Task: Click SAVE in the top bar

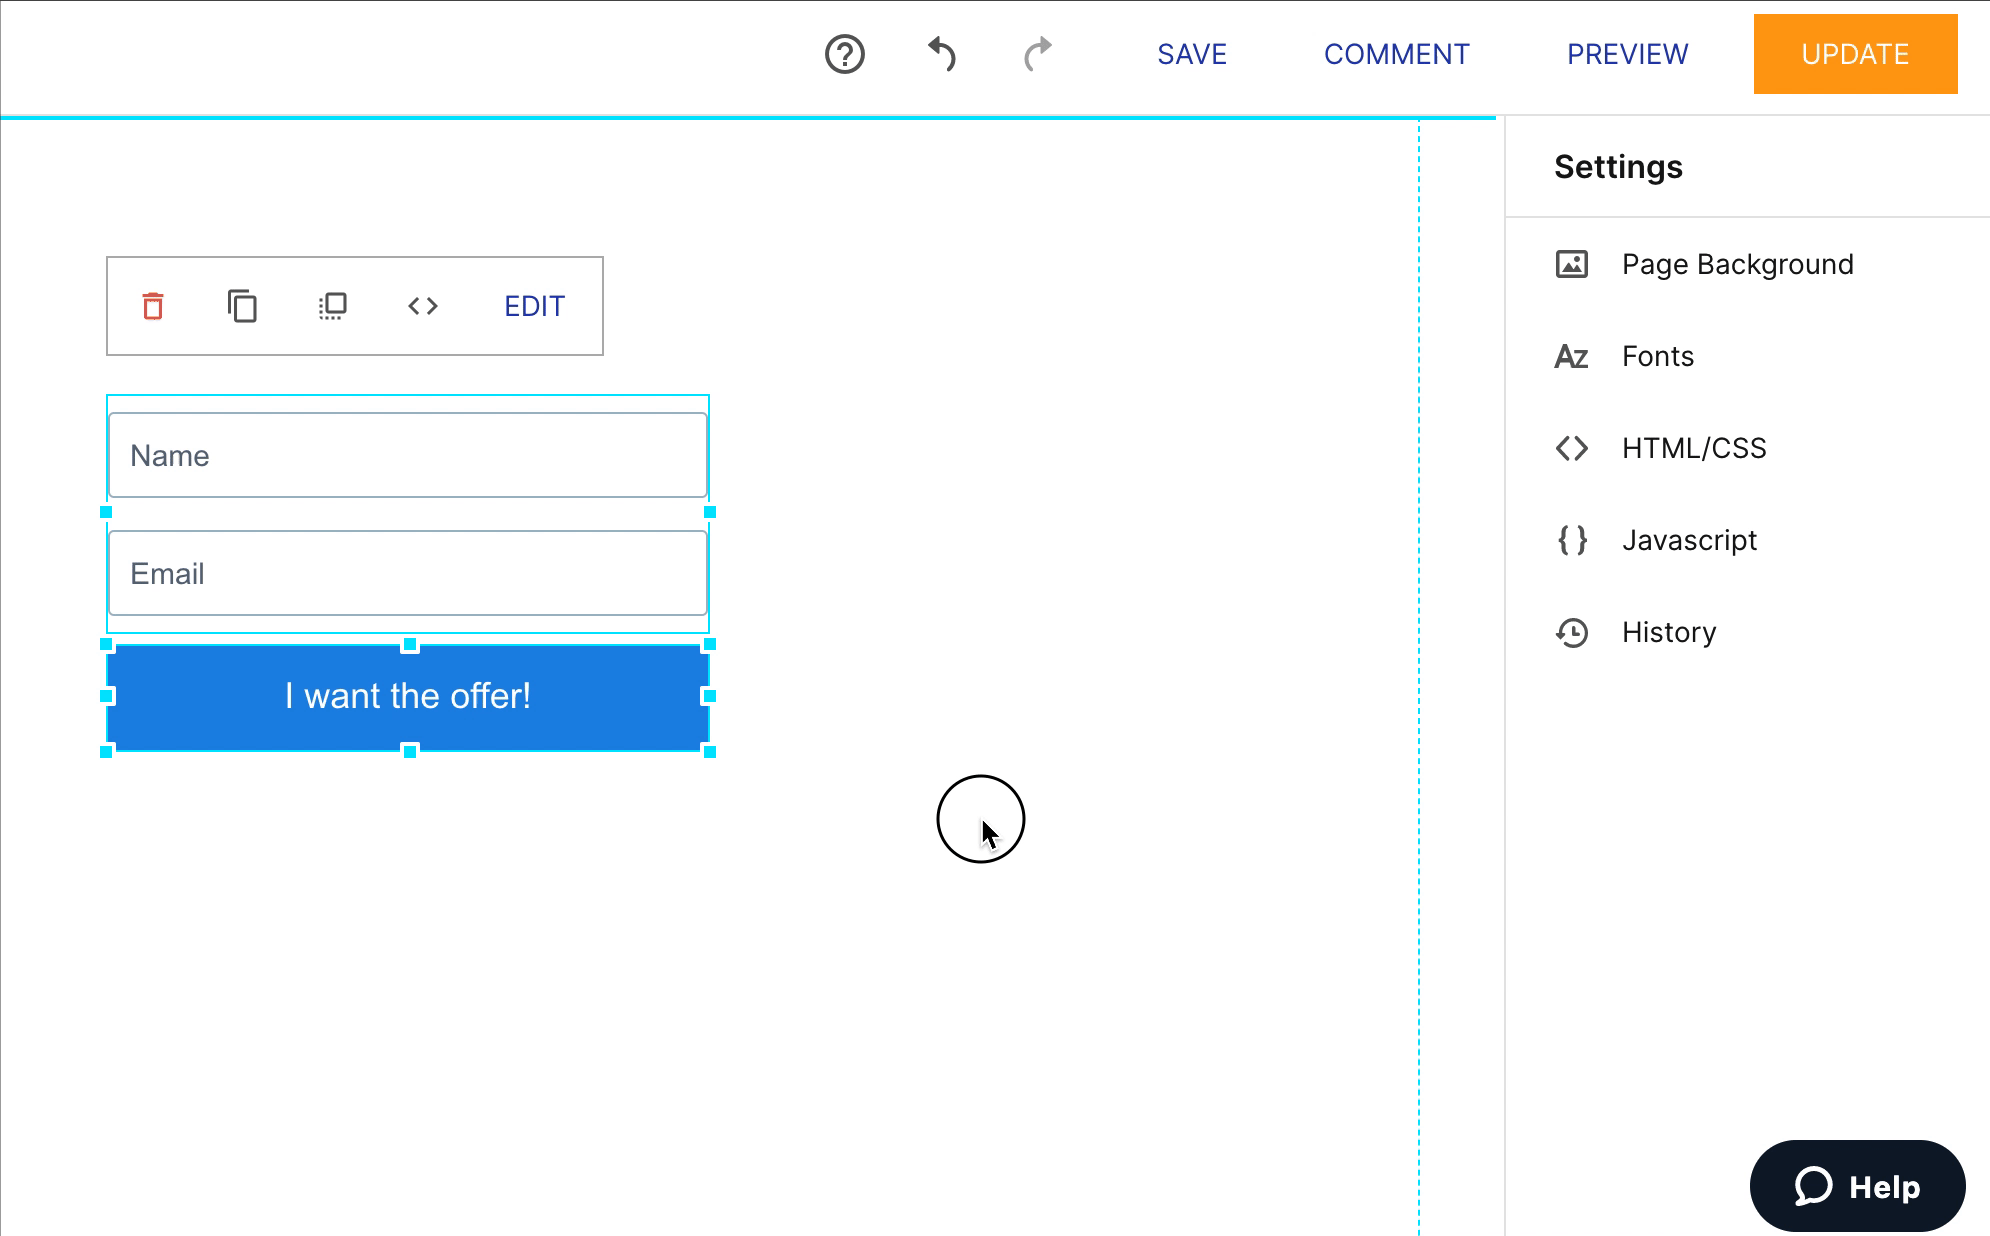Action: (1192, 54)
